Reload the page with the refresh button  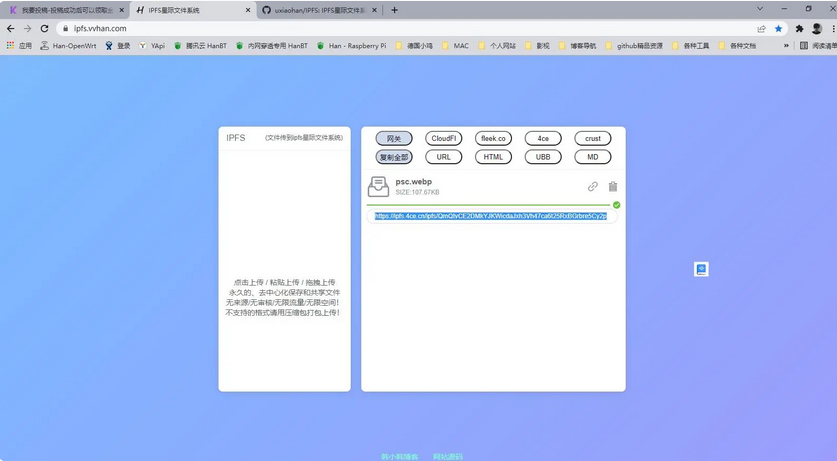(x=44, y=29)
